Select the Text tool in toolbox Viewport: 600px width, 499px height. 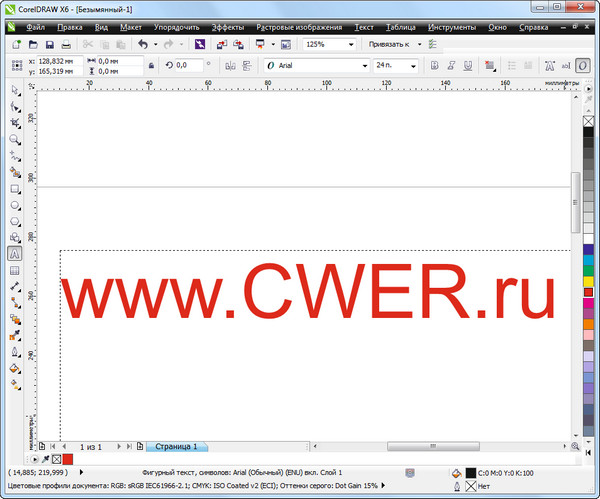[15, 254]
